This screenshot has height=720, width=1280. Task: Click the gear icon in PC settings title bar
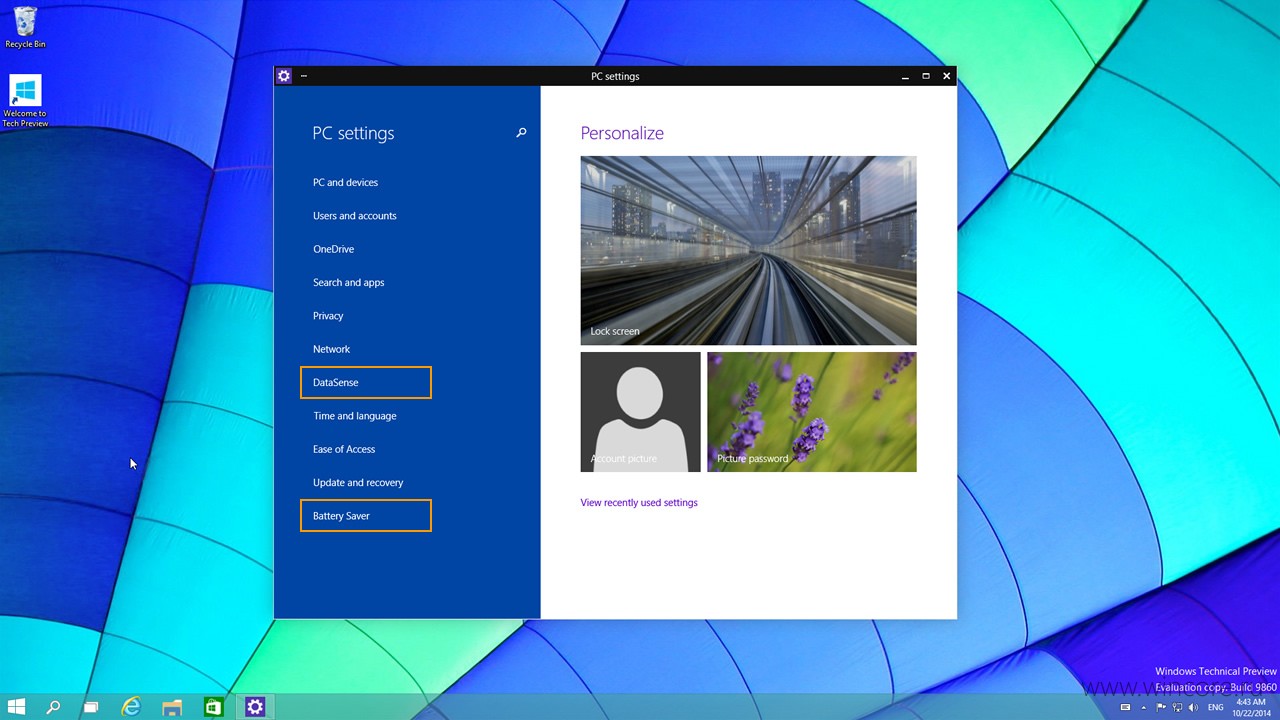coord(284,76)
